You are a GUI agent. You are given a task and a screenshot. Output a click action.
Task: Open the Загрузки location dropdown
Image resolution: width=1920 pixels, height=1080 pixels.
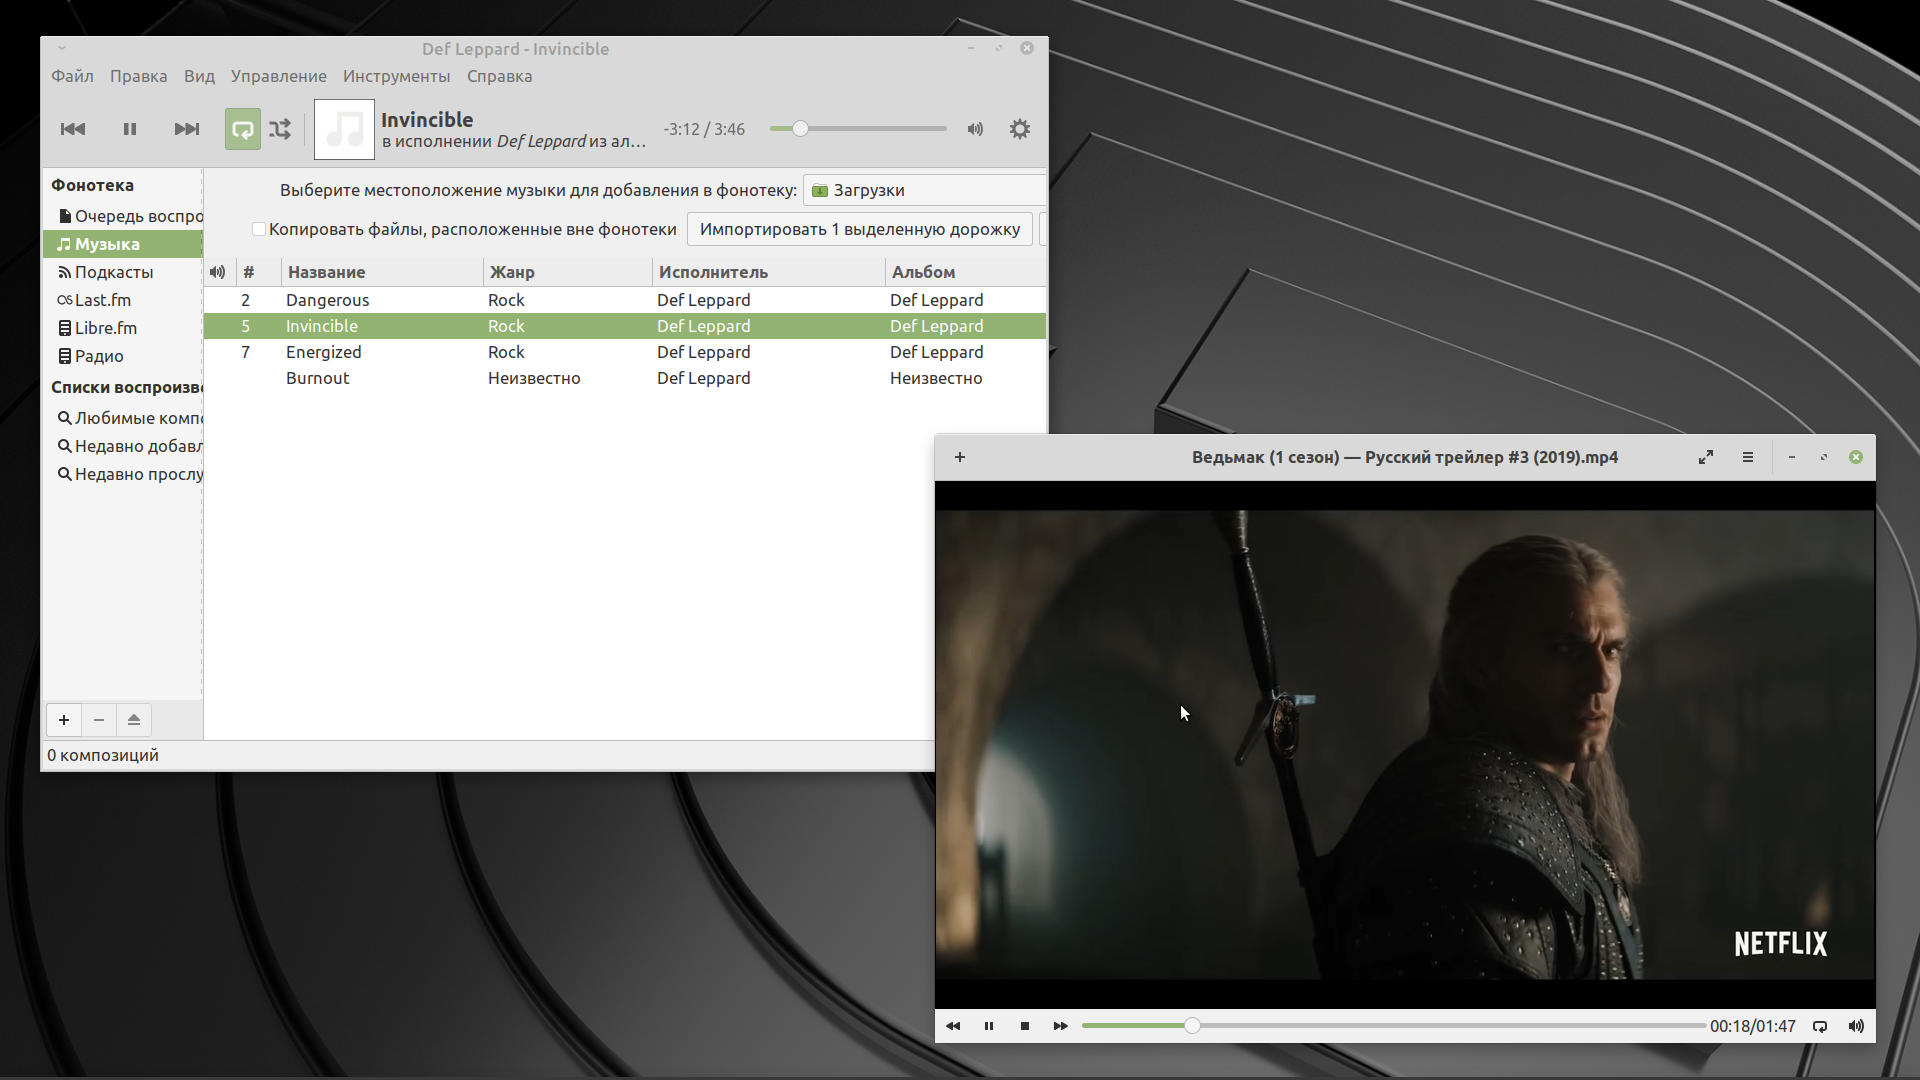pyautogui.click(x=924, y=190)
